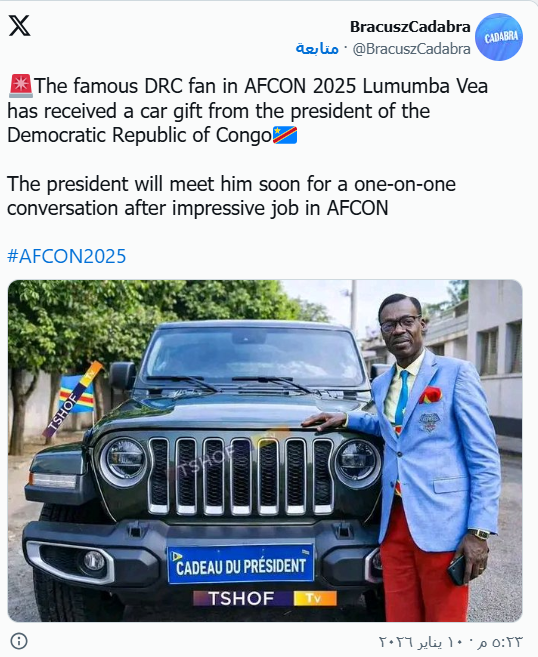
Task: Open the tweet timestamp ١٠ يناير ٢٠٢٦
Action: tap(450, 641)
